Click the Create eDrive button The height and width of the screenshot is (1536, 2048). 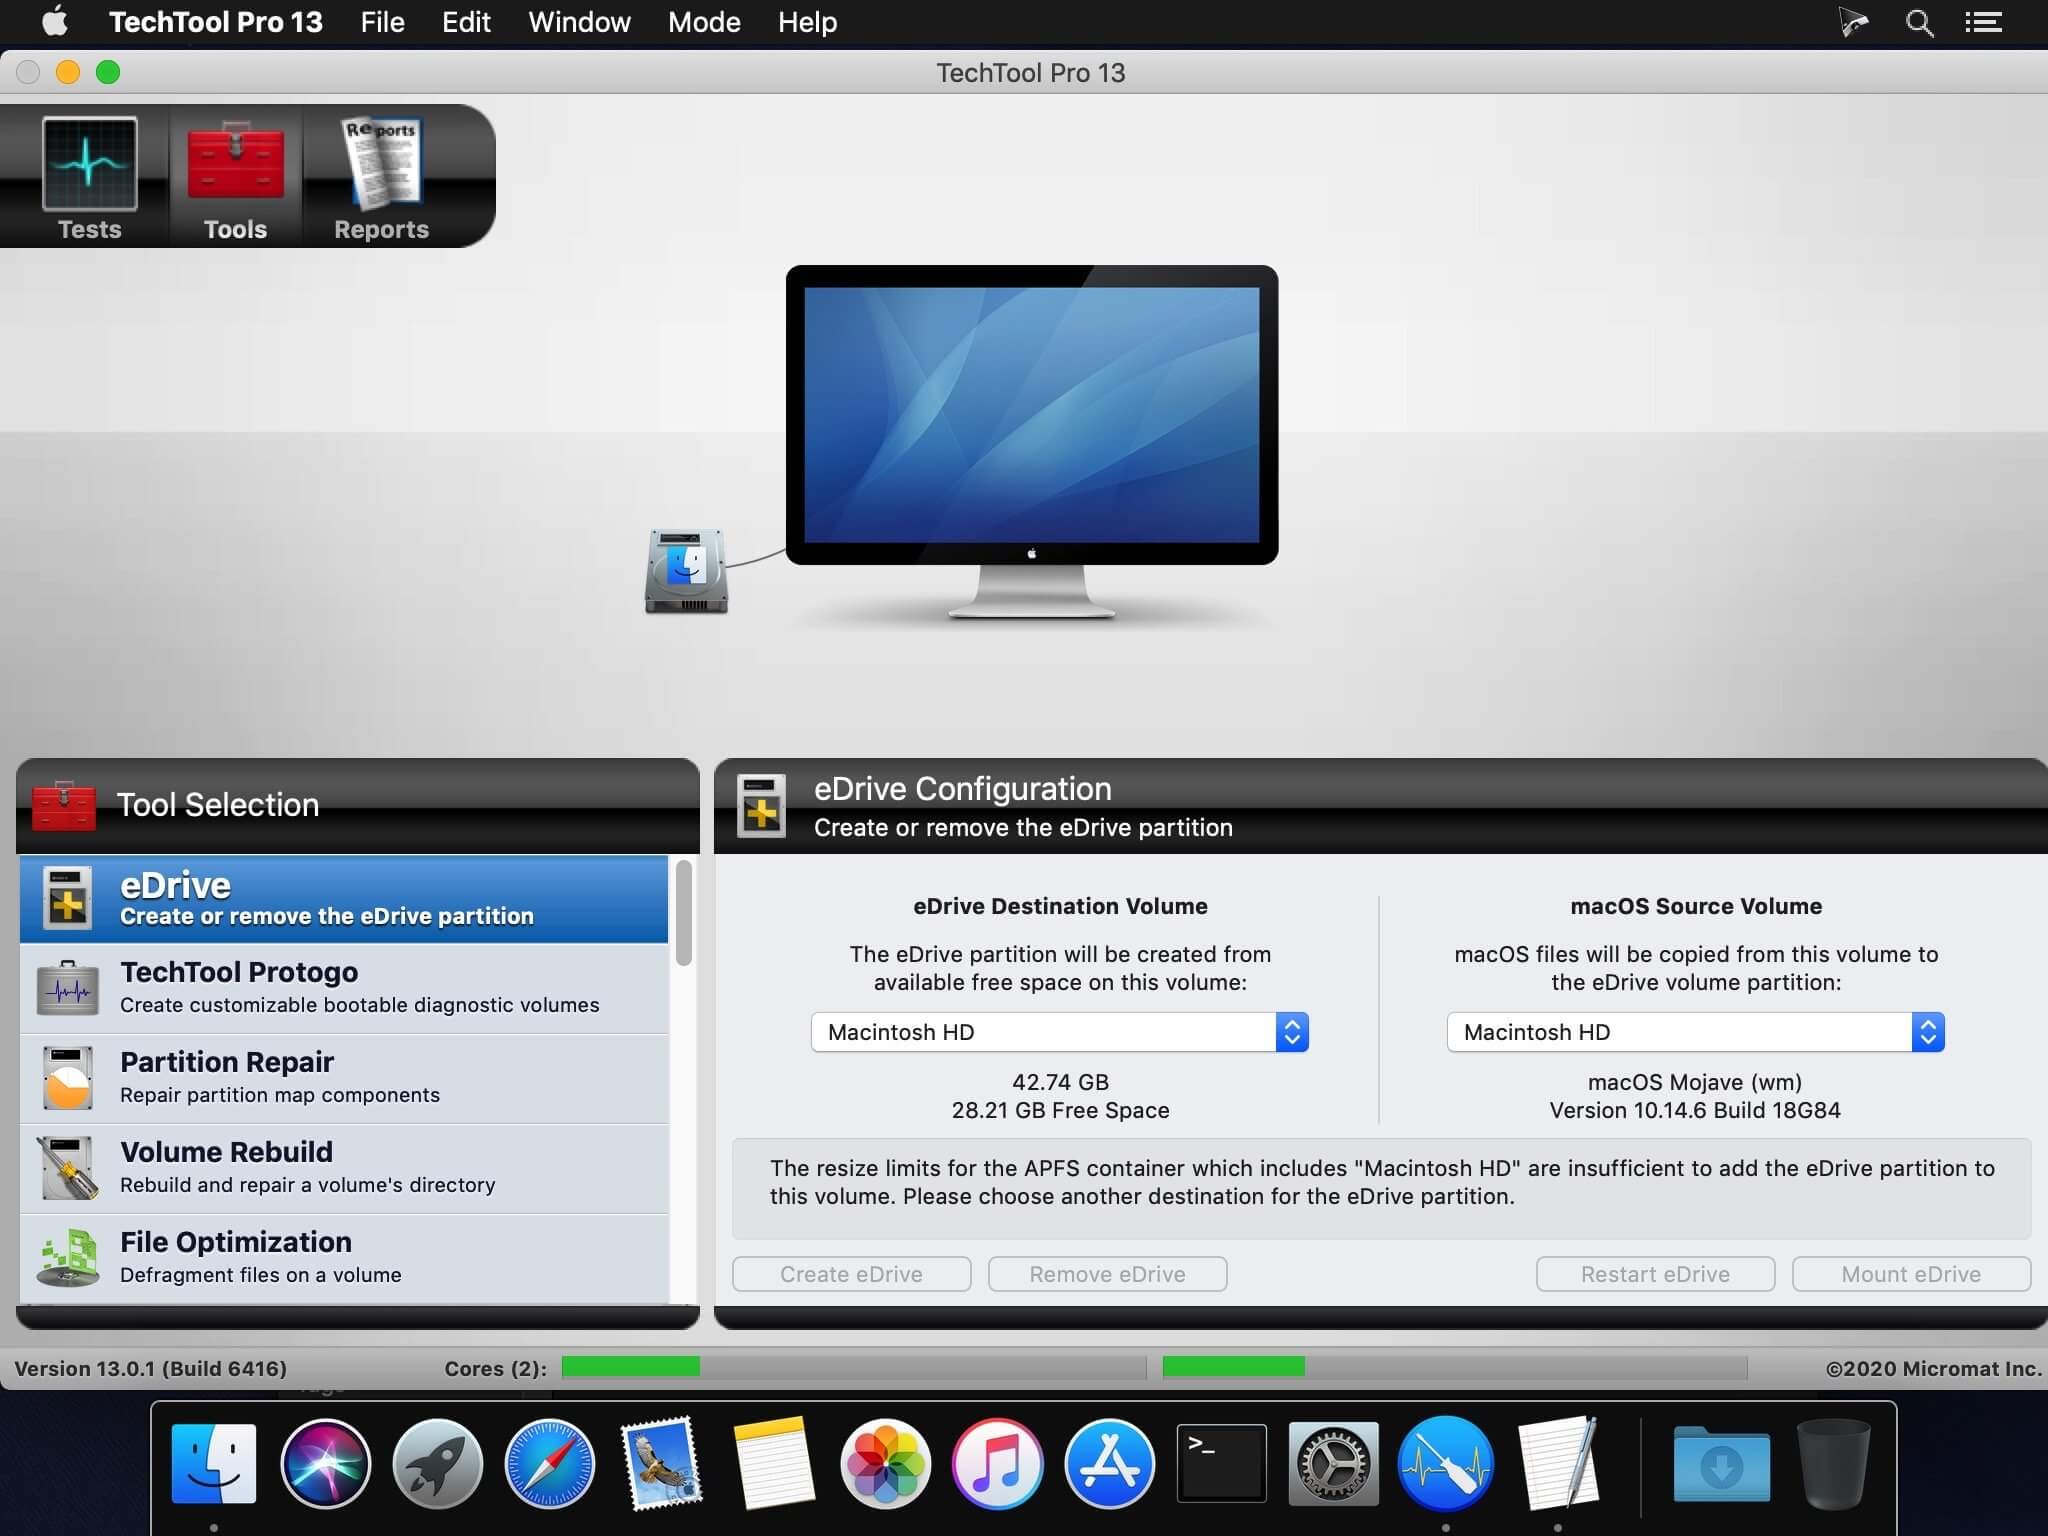coord(851,1274)
